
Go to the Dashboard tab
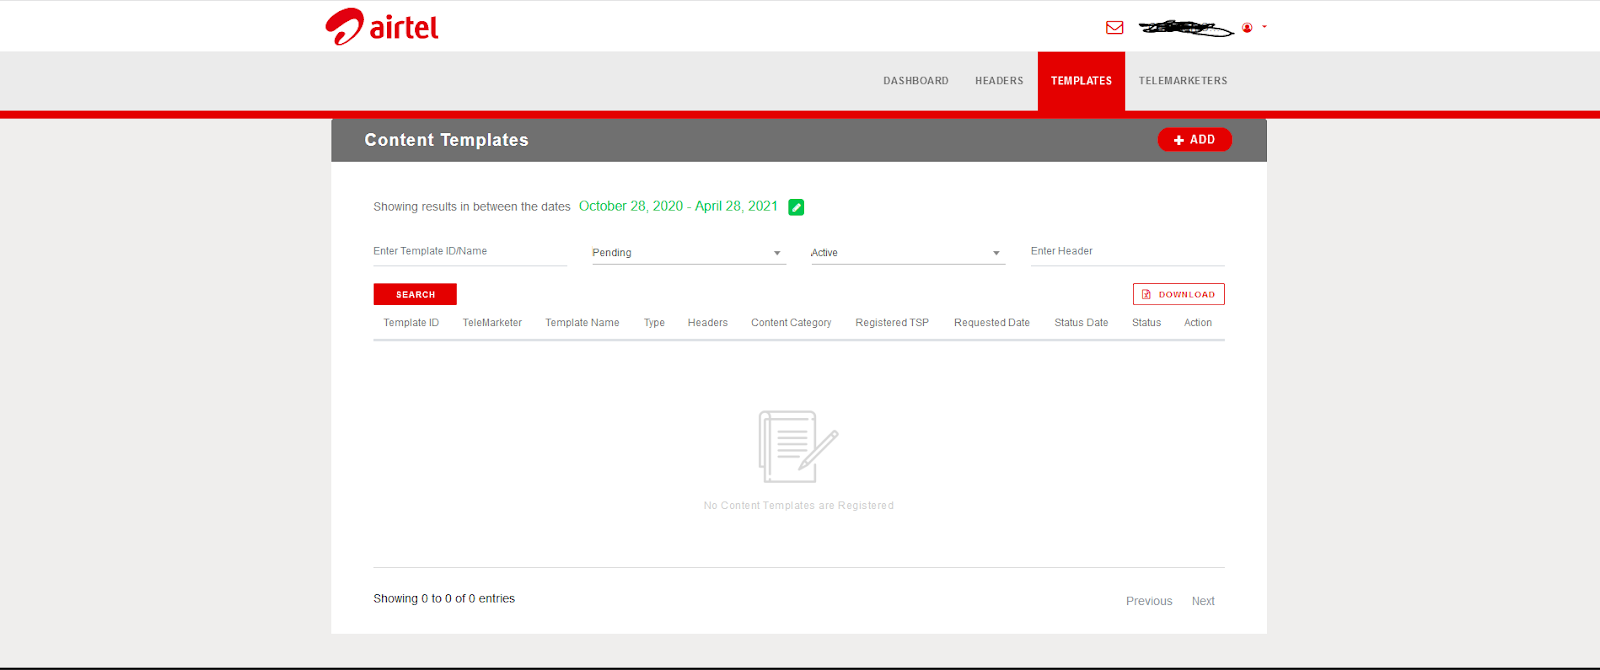(915, 81)
